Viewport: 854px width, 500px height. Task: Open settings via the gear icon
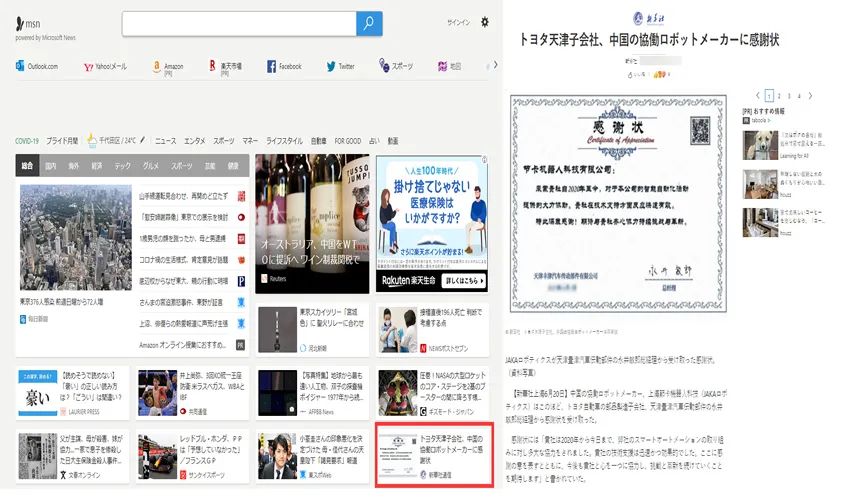point(485,22)
